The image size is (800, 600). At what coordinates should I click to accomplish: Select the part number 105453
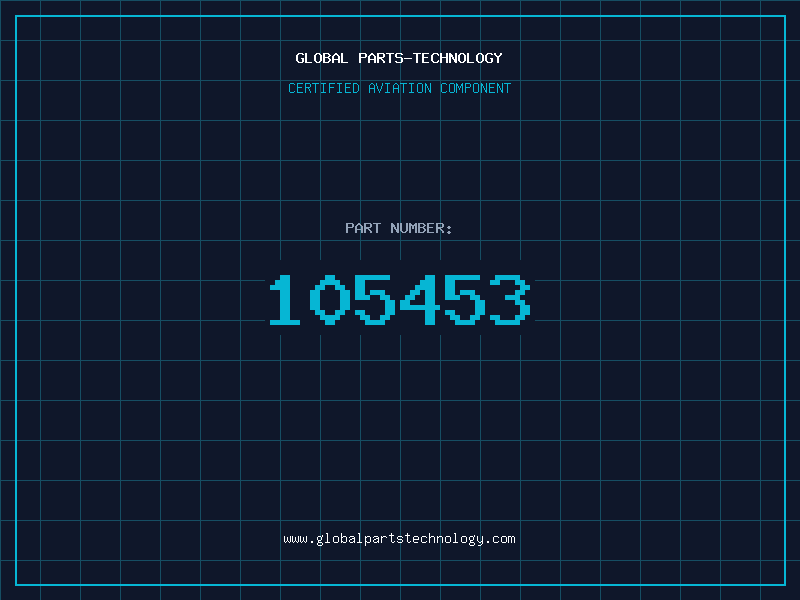pos(400,299)
